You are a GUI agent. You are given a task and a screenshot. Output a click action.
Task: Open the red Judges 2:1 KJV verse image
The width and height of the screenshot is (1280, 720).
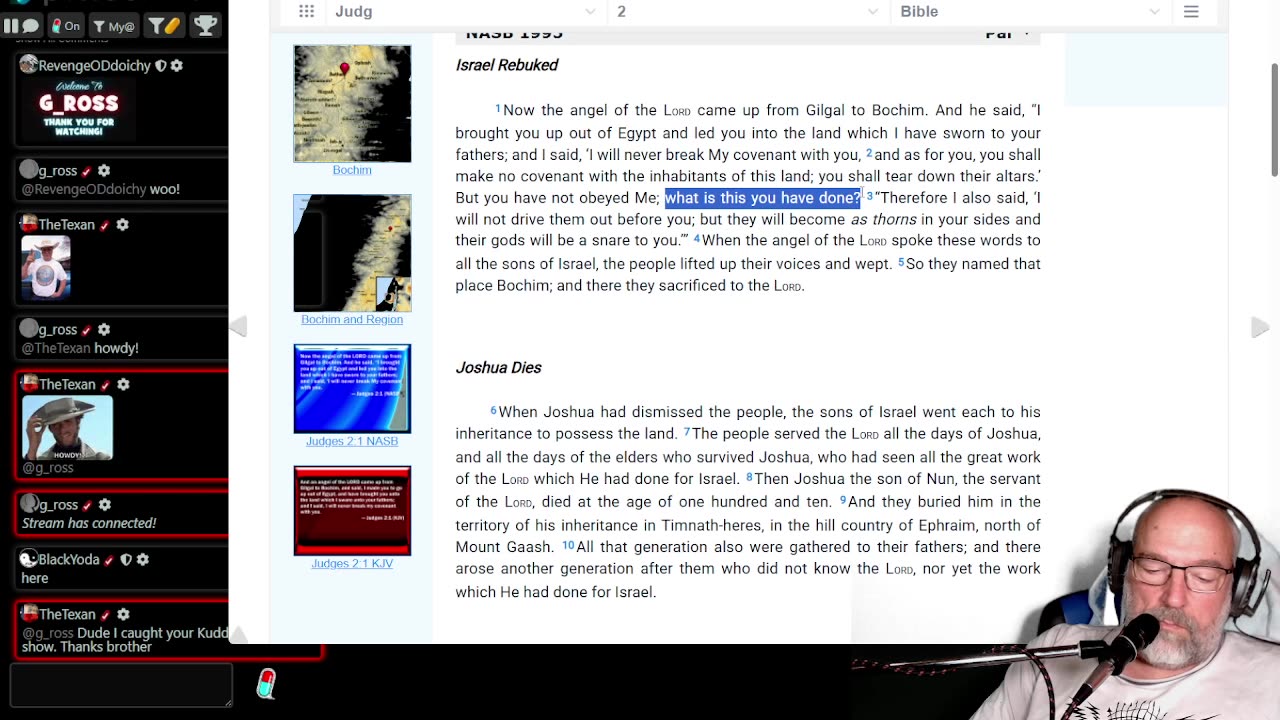tap(352, 511)
